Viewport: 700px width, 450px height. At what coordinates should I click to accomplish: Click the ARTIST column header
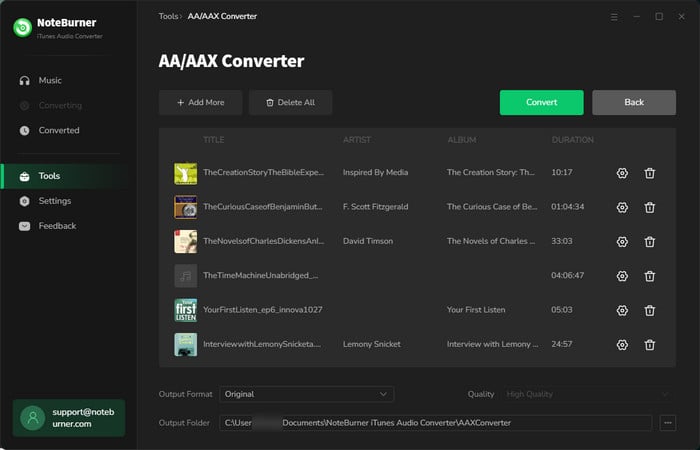[x=357, y=140]
